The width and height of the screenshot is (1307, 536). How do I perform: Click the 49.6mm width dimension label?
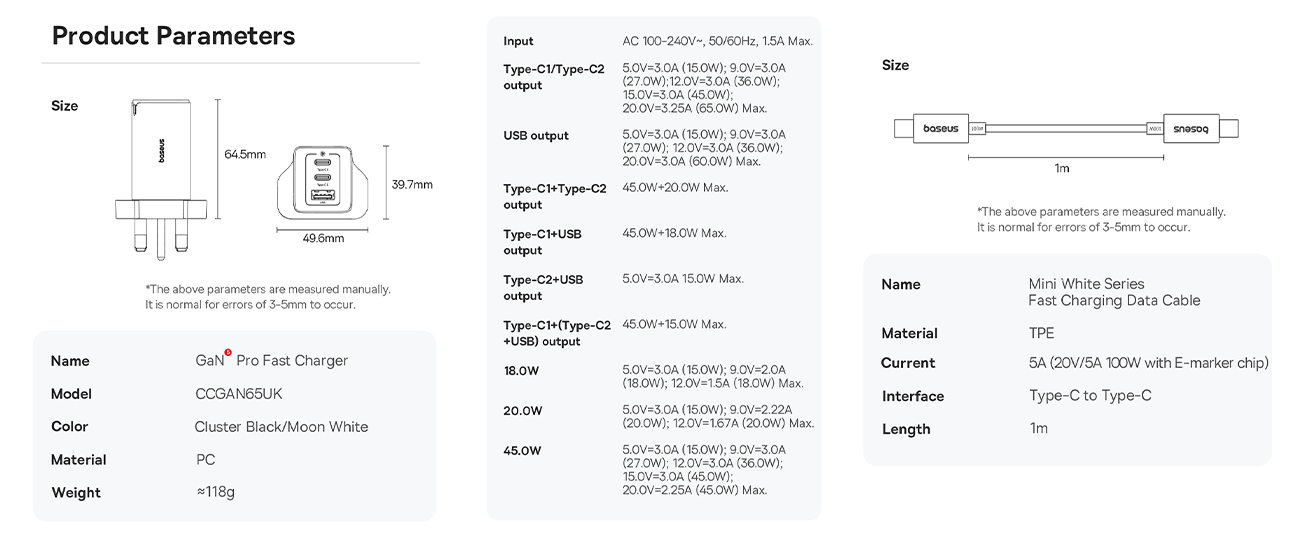(322, 238)
